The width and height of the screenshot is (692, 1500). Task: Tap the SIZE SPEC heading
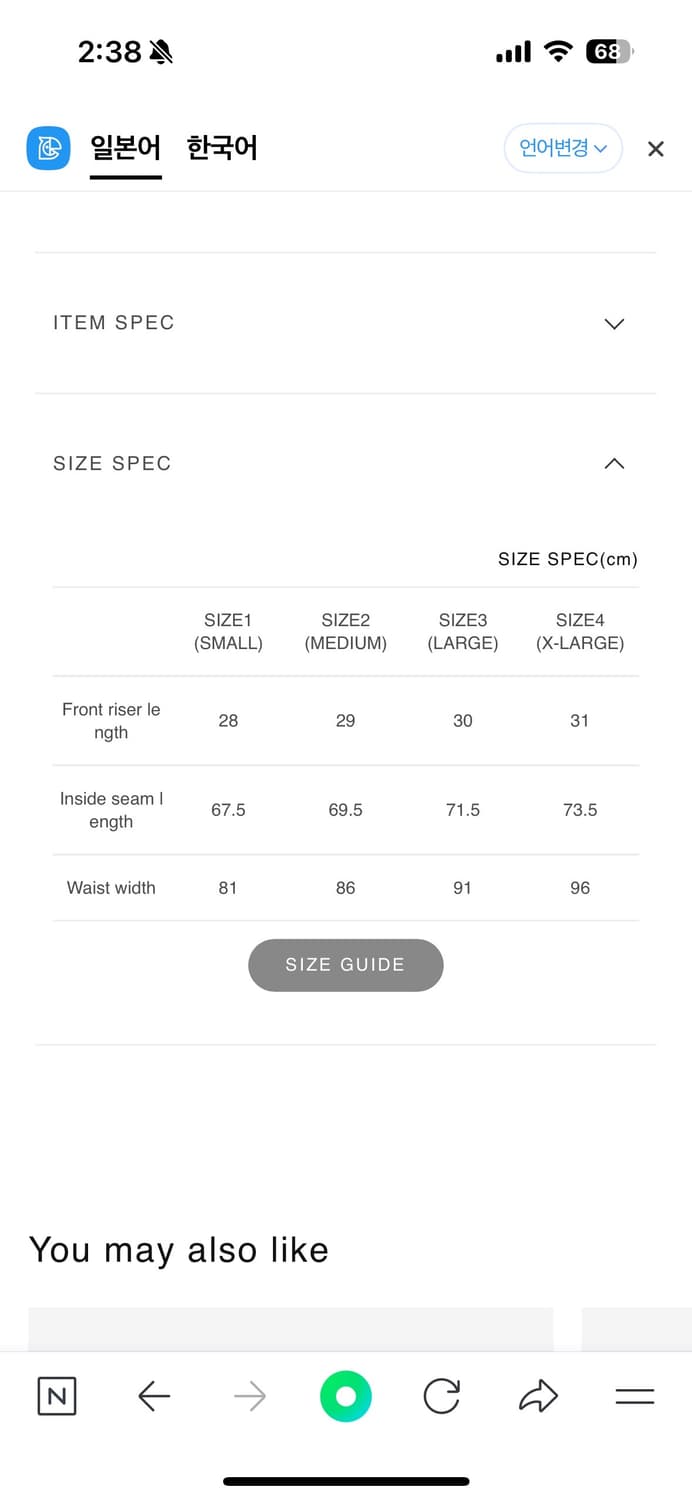click(112, 463)
